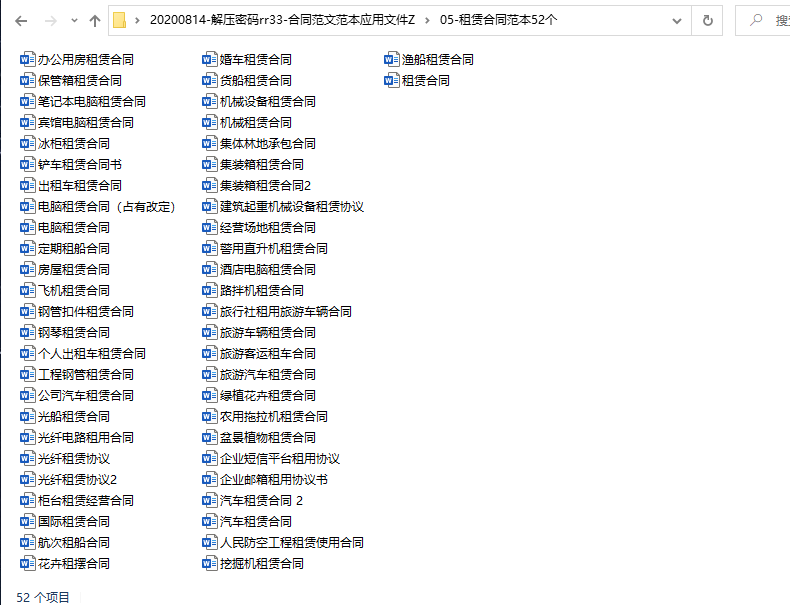Select file name 航次租船合同
This screenshot has width=790, height=605.
point(74,543)
